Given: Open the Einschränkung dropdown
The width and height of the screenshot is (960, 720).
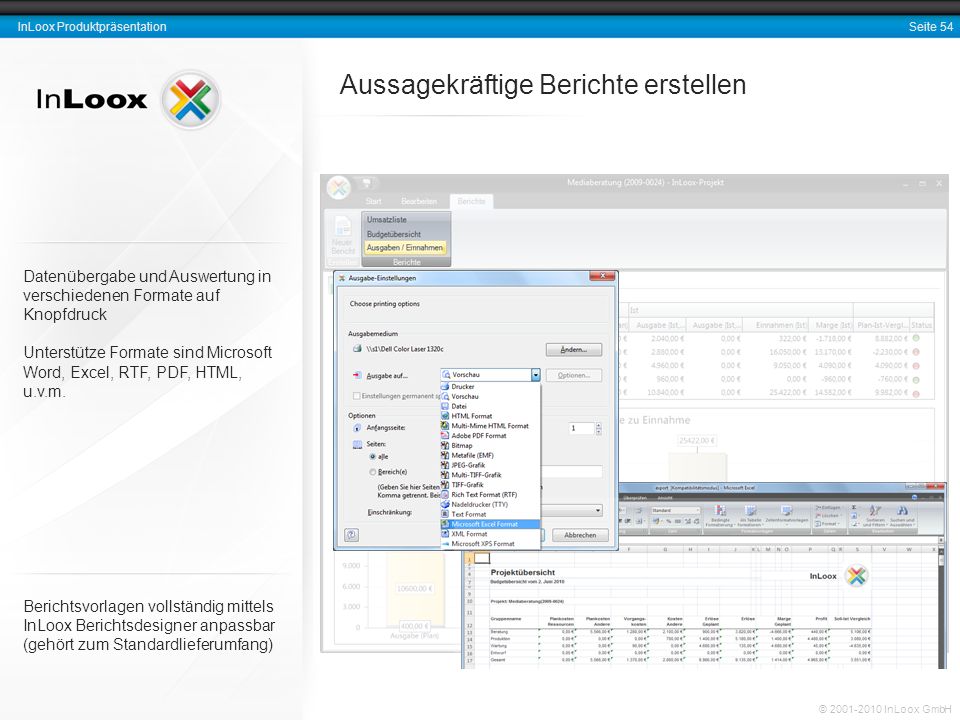Looking at the screenshot, I should click(598, 510).
